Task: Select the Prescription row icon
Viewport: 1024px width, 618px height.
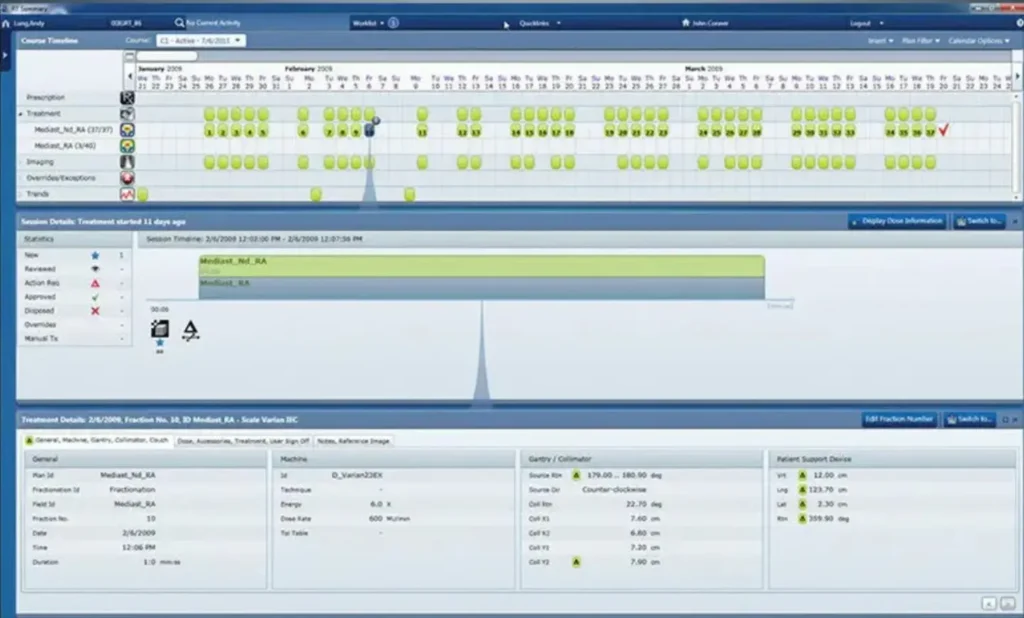Action: click(127, 97)
